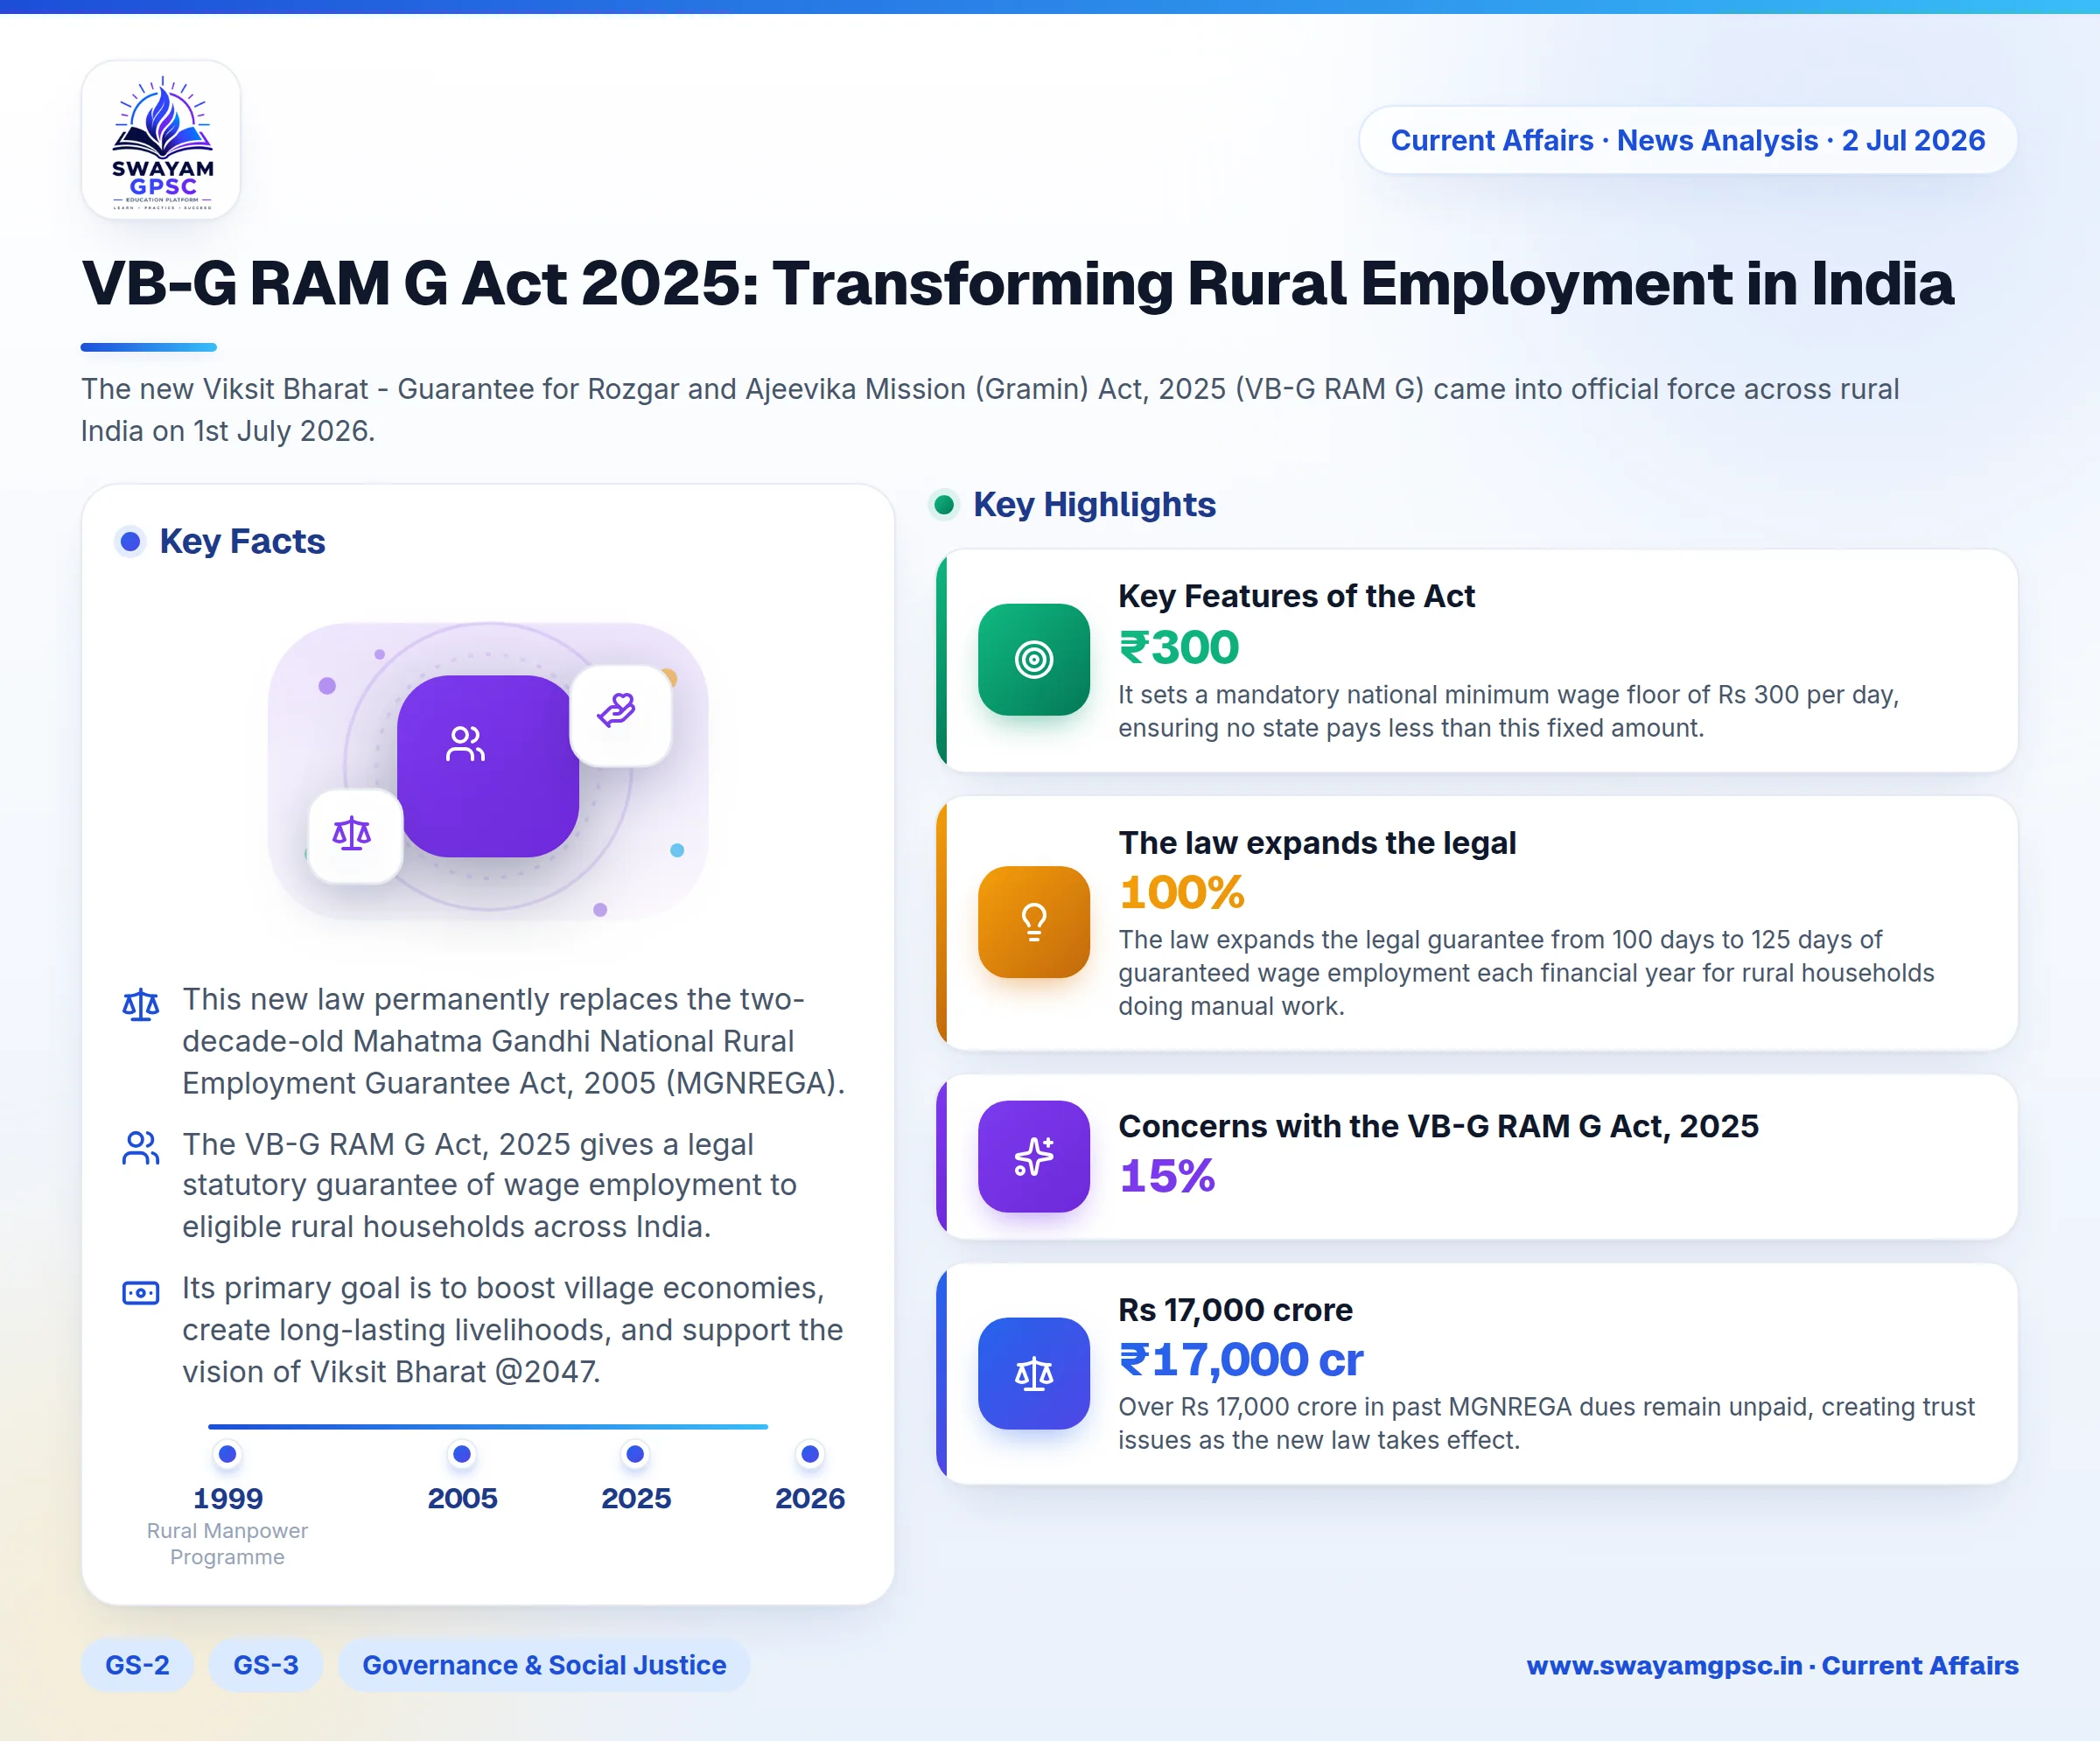Click the green dot beside Key Highlights heading
The width and height of the screenshot is (2100, 1741).
point(944,505)
